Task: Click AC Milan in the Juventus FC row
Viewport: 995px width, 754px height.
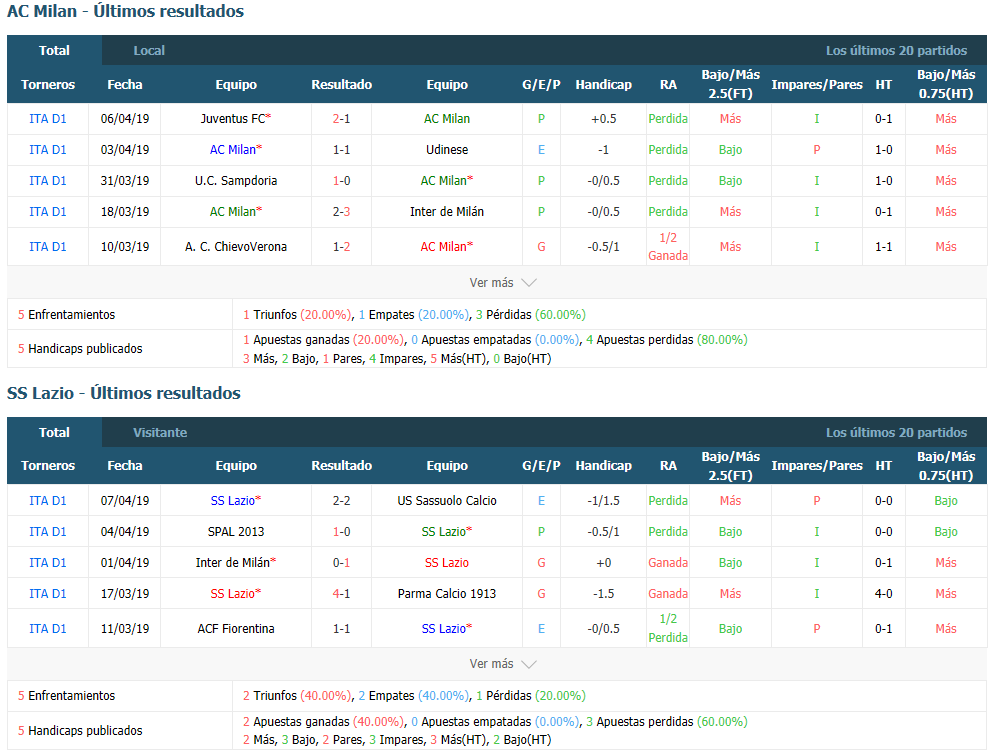Action: 447,119
